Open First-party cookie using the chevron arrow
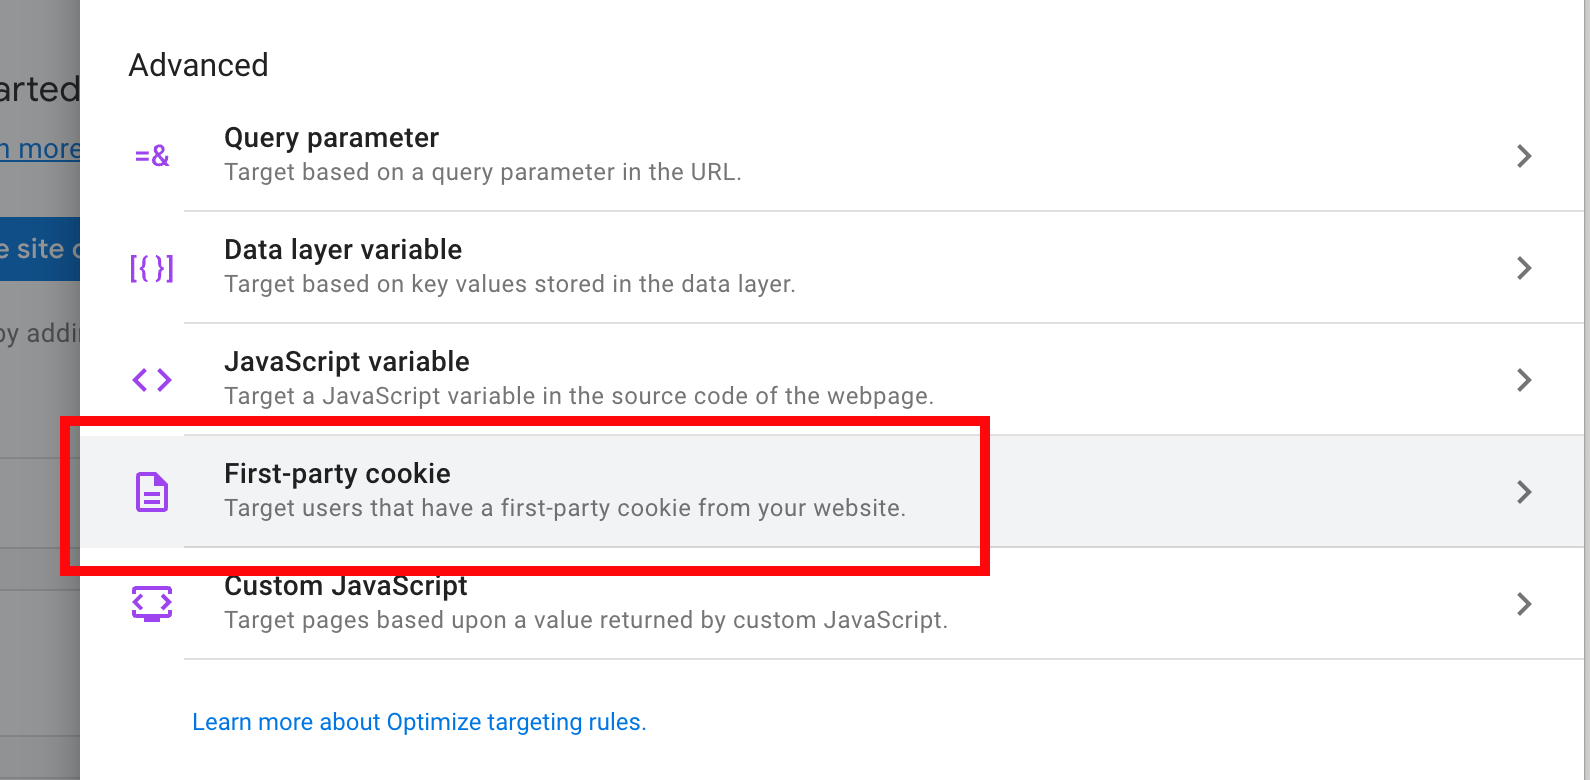This screenshot has height=780, width=1590. 1524,492
